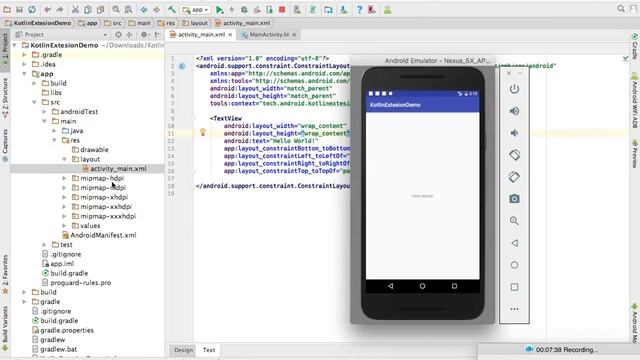Click the yellow lightbulb intention icon
The width and height of the screenshot is (640, 360).
click(203, 132)
